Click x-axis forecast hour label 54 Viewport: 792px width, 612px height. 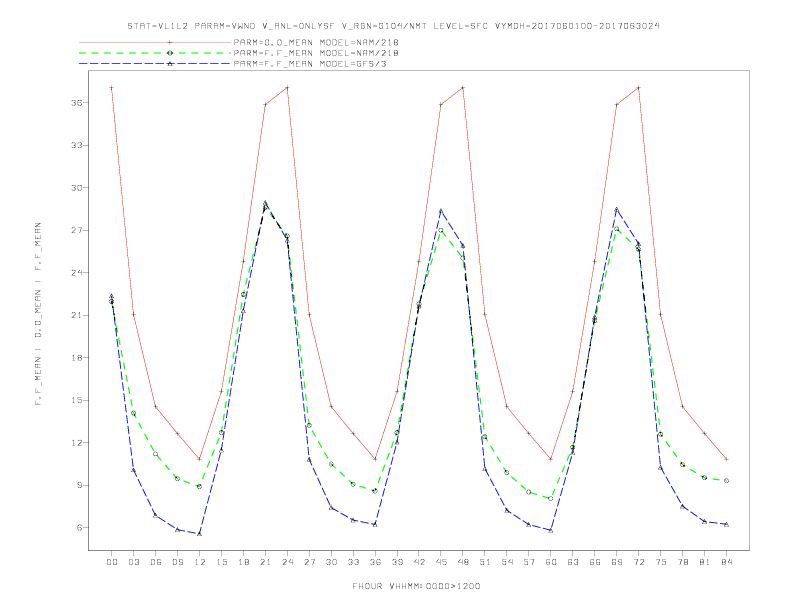(x=507, y=562)
